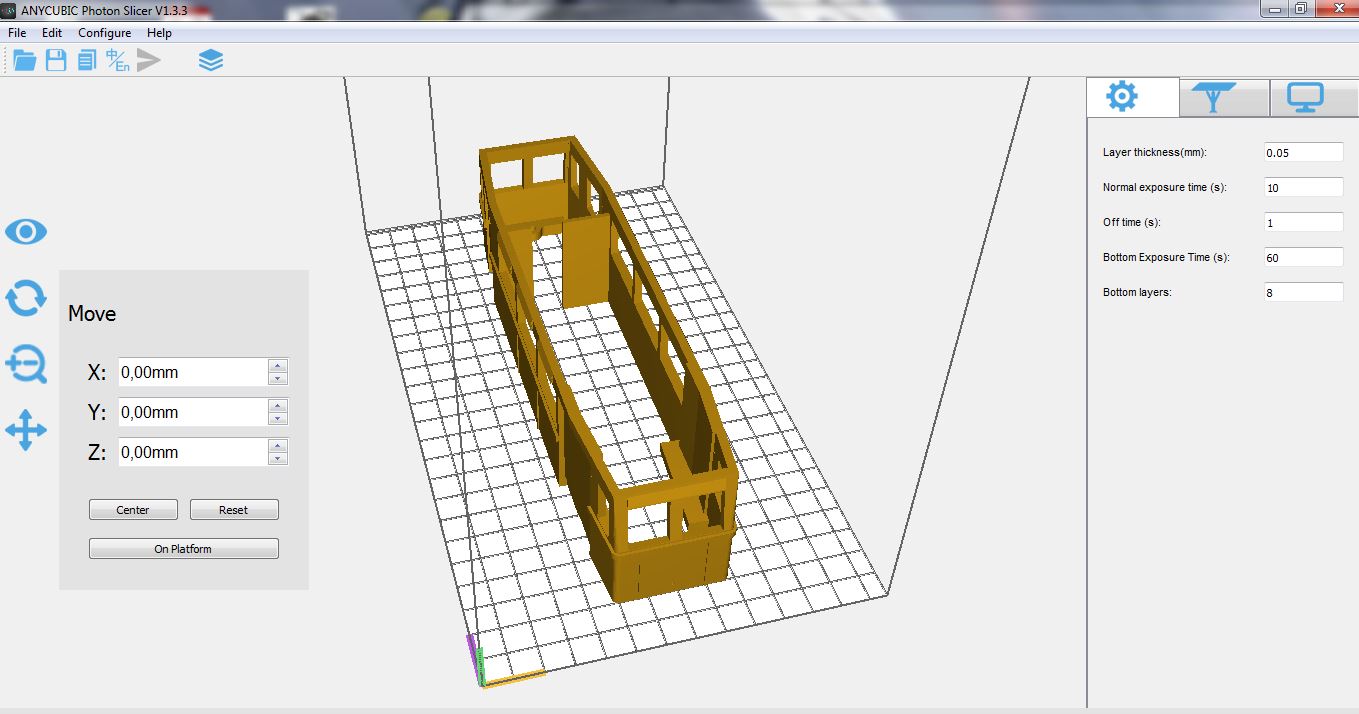
Task: Switch to the monitor machine tab
Action: point(1305,97)
